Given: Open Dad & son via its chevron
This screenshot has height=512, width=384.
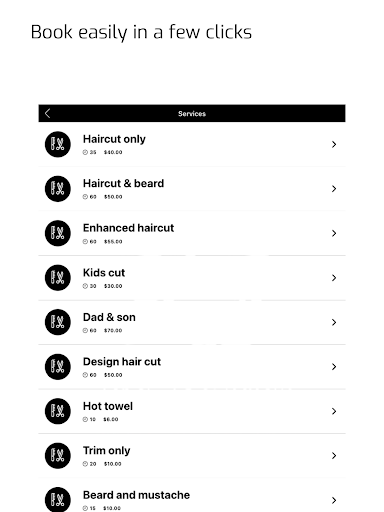Looking at the screenshot, I should tap(334, 322).
